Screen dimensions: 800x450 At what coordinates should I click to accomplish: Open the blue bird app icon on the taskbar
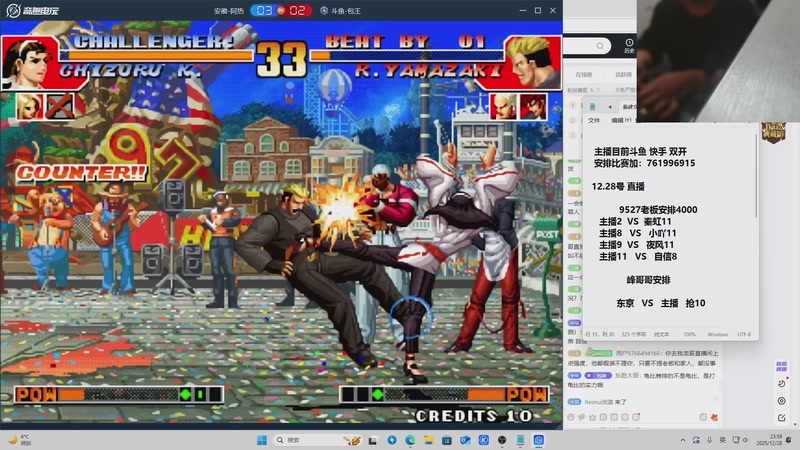coord(392,440)
